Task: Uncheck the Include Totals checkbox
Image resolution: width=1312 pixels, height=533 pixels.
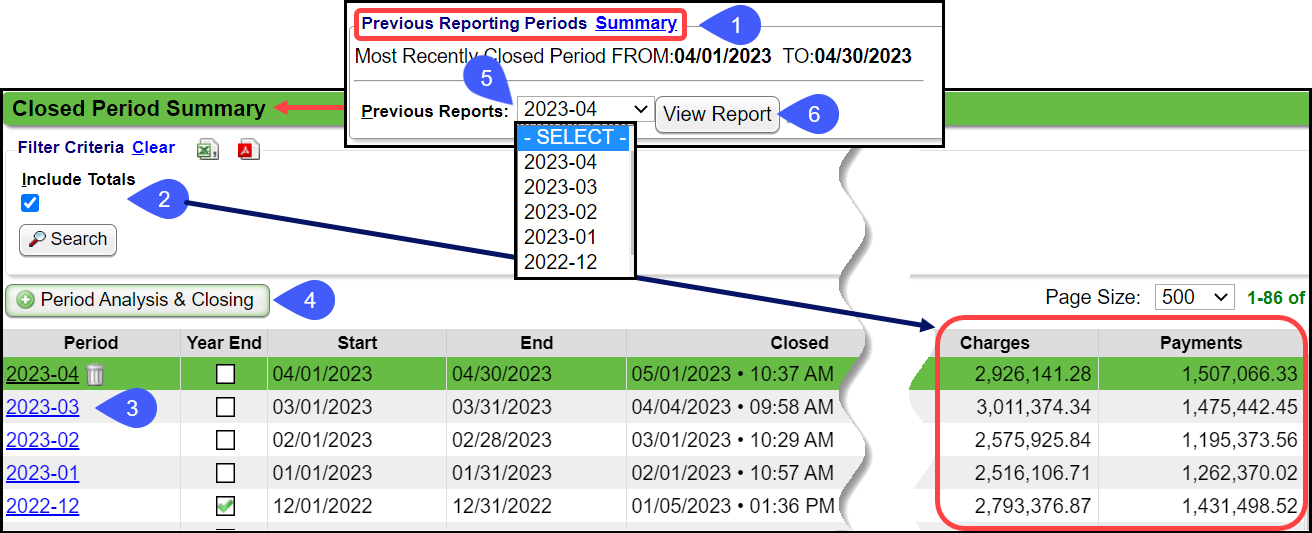Action: pyautogui.click(x=30, y=204)
